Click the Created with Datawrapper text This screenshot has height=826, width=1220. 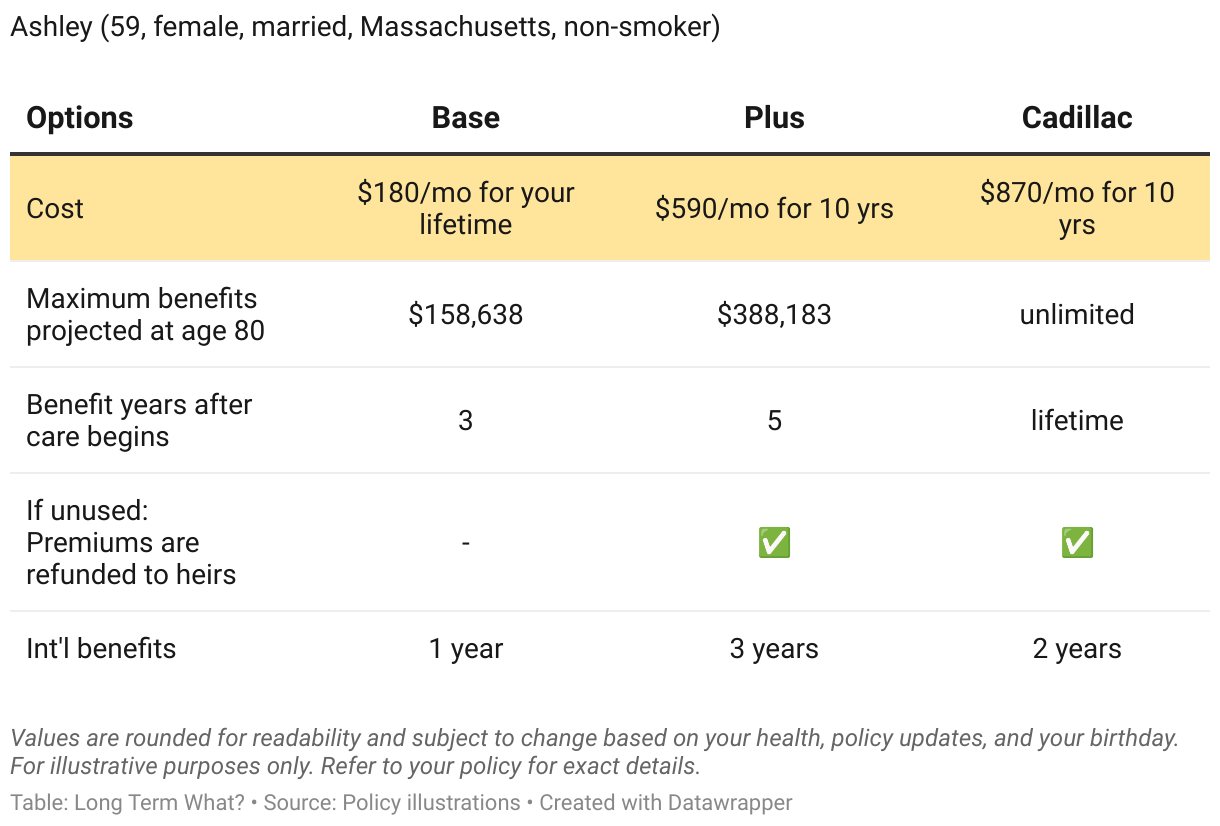(x=666, y=802)
